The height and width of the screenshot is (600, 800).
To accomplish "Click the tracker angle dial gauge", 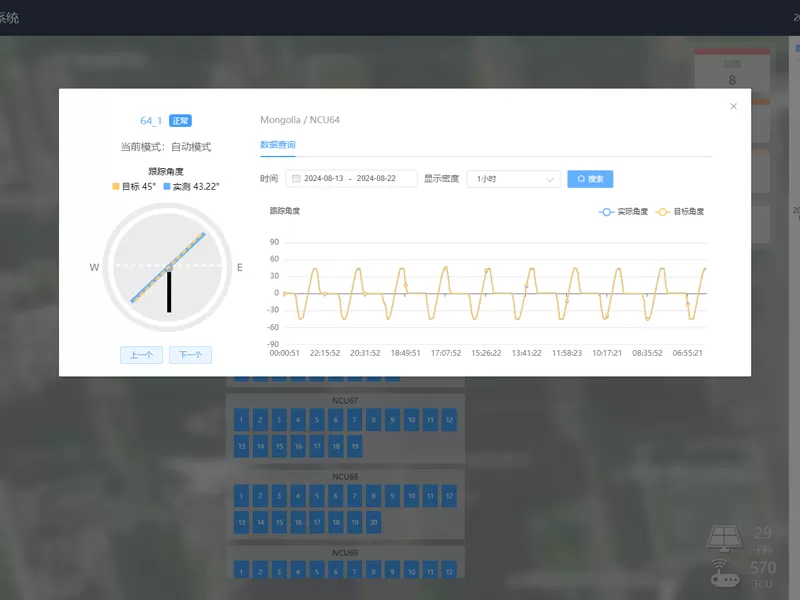I will click(x=168, y=267).
